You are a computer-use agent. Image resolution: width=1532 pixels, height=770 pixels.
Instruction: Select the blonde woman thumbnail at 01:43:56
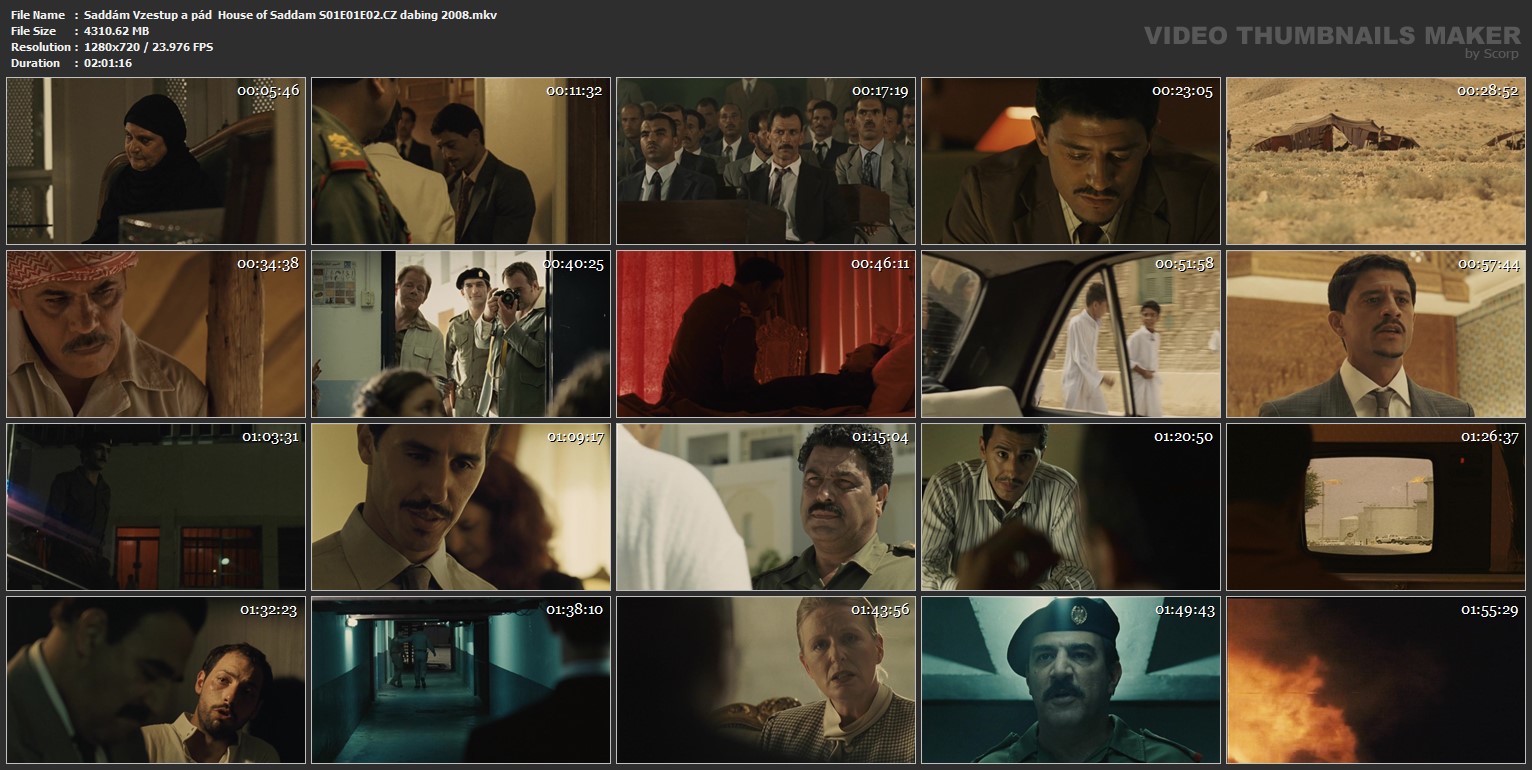tap(765, 680)
